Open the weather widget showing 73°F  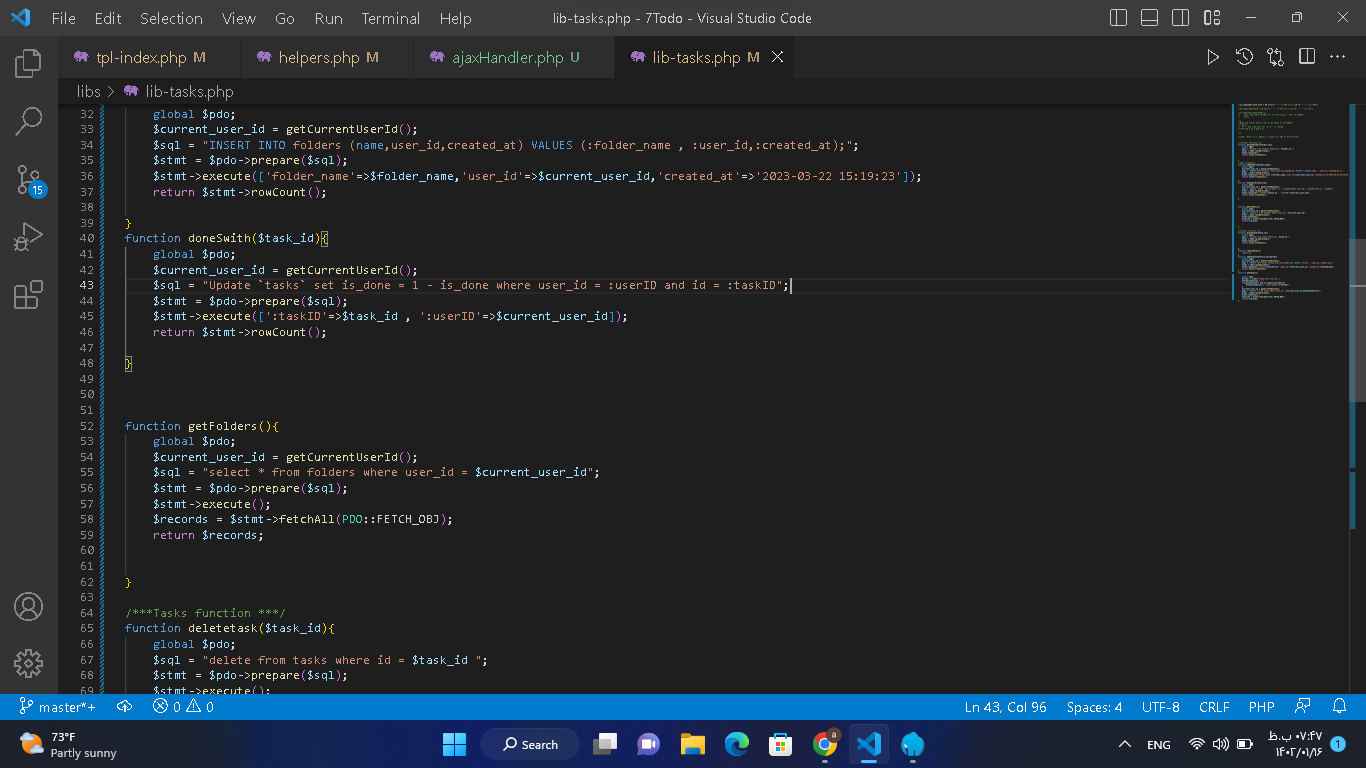click(70, 744)
